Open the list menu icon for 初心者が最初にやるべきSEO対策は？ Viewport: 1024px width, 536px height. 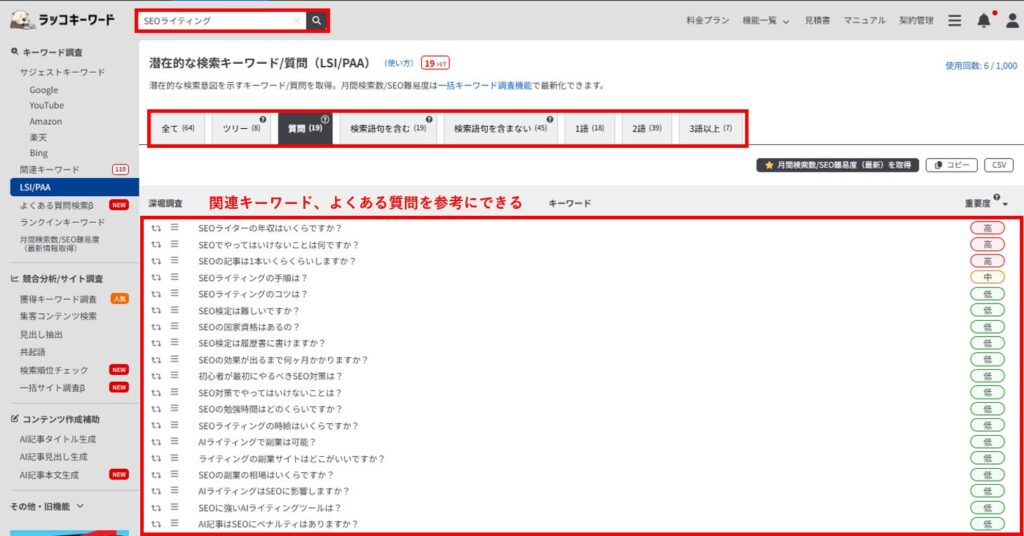tap(174, 375)
